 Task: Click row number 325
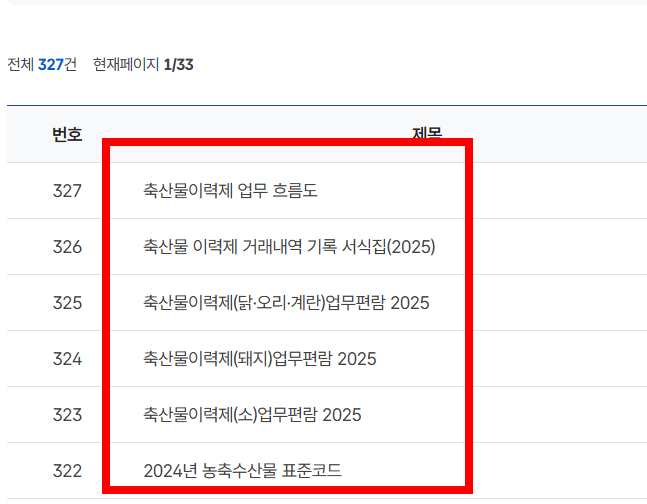pyautogui.click(x=67, y=303)
